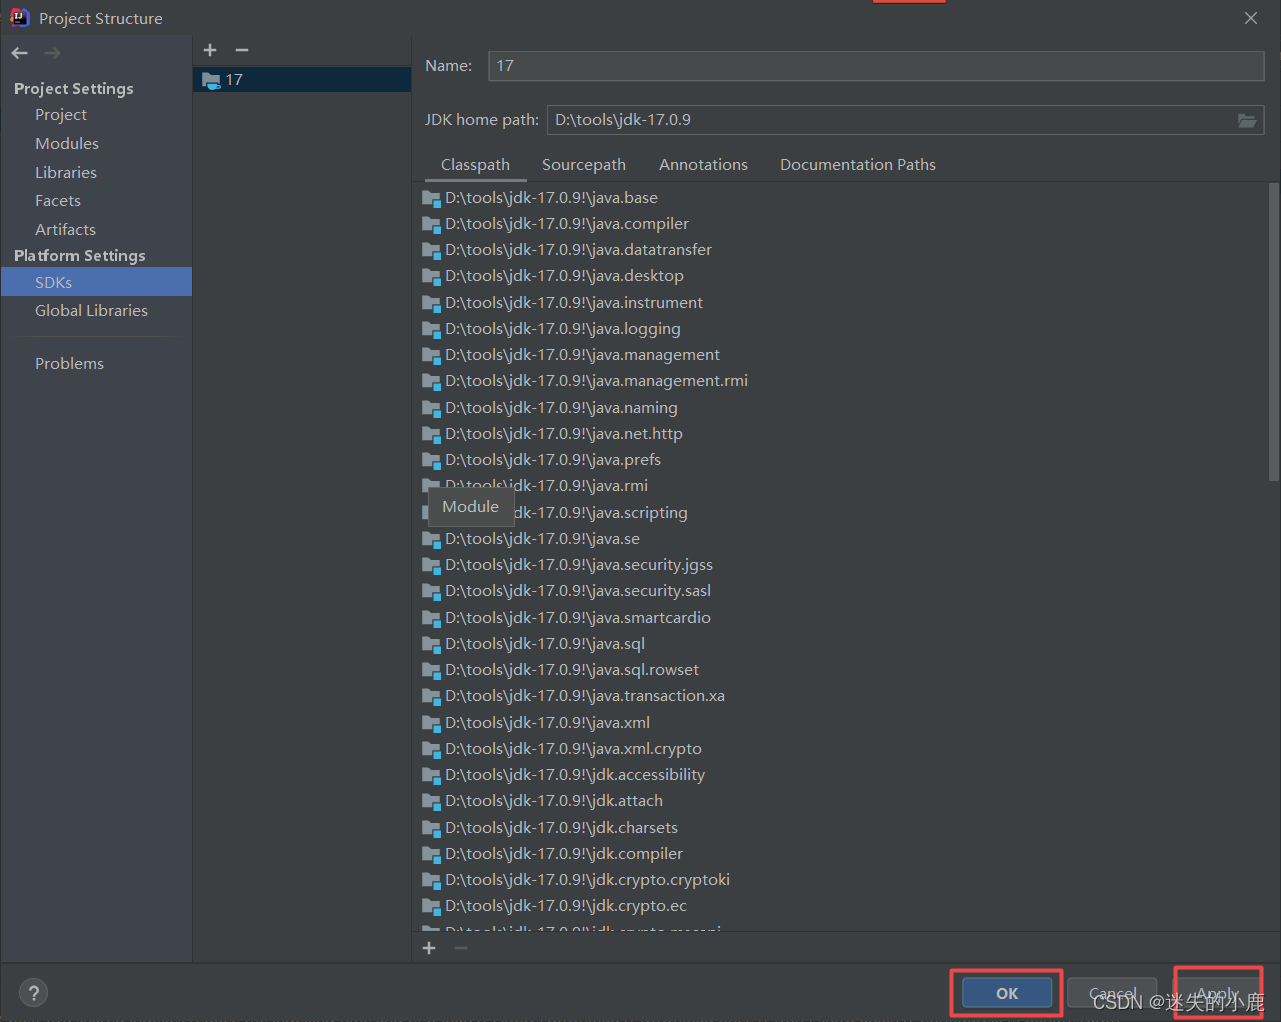Select SDK 17 in the SDK list

click(x=302, y=80)
